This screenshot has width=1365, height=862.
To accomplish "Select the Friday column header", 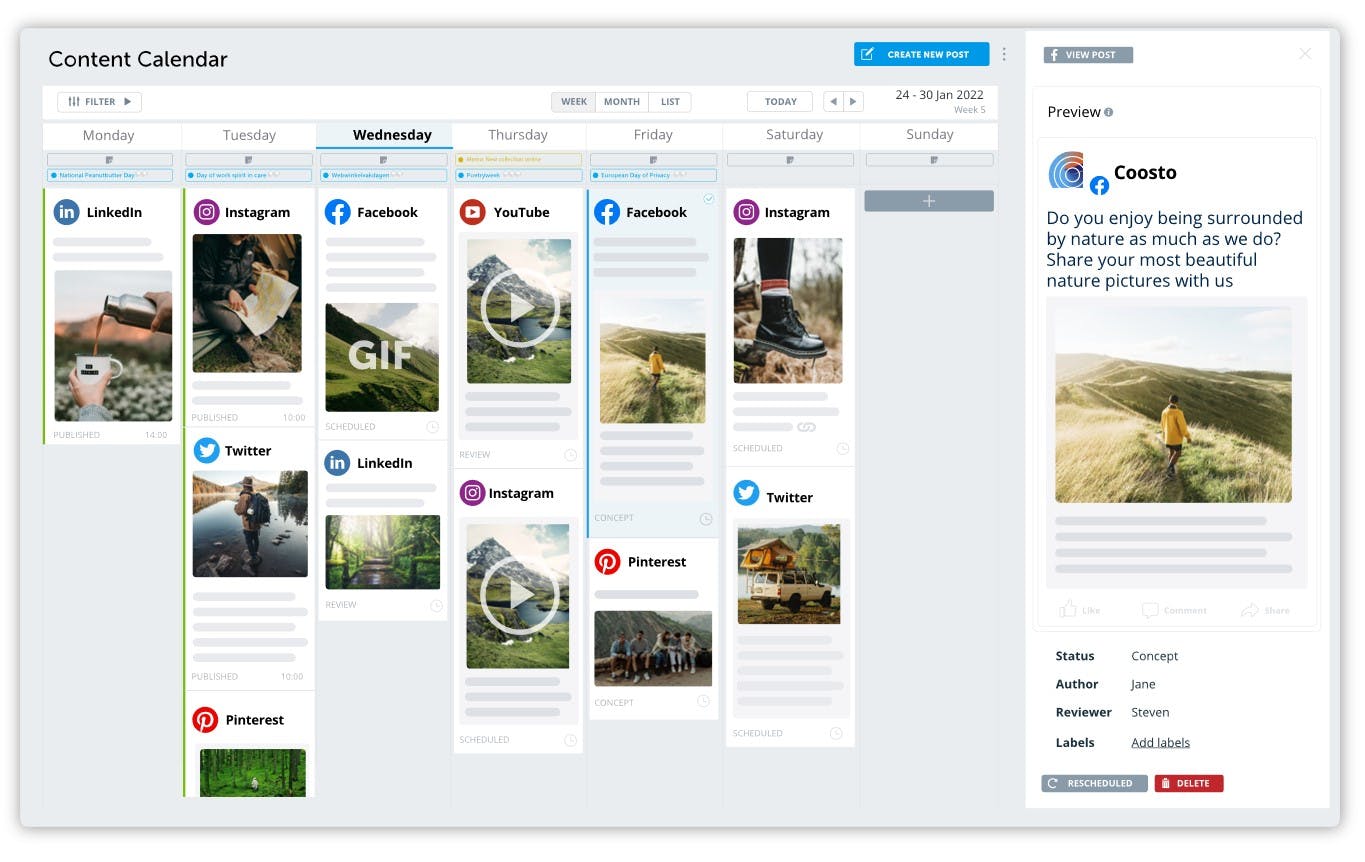I will (x=653, y=135).
